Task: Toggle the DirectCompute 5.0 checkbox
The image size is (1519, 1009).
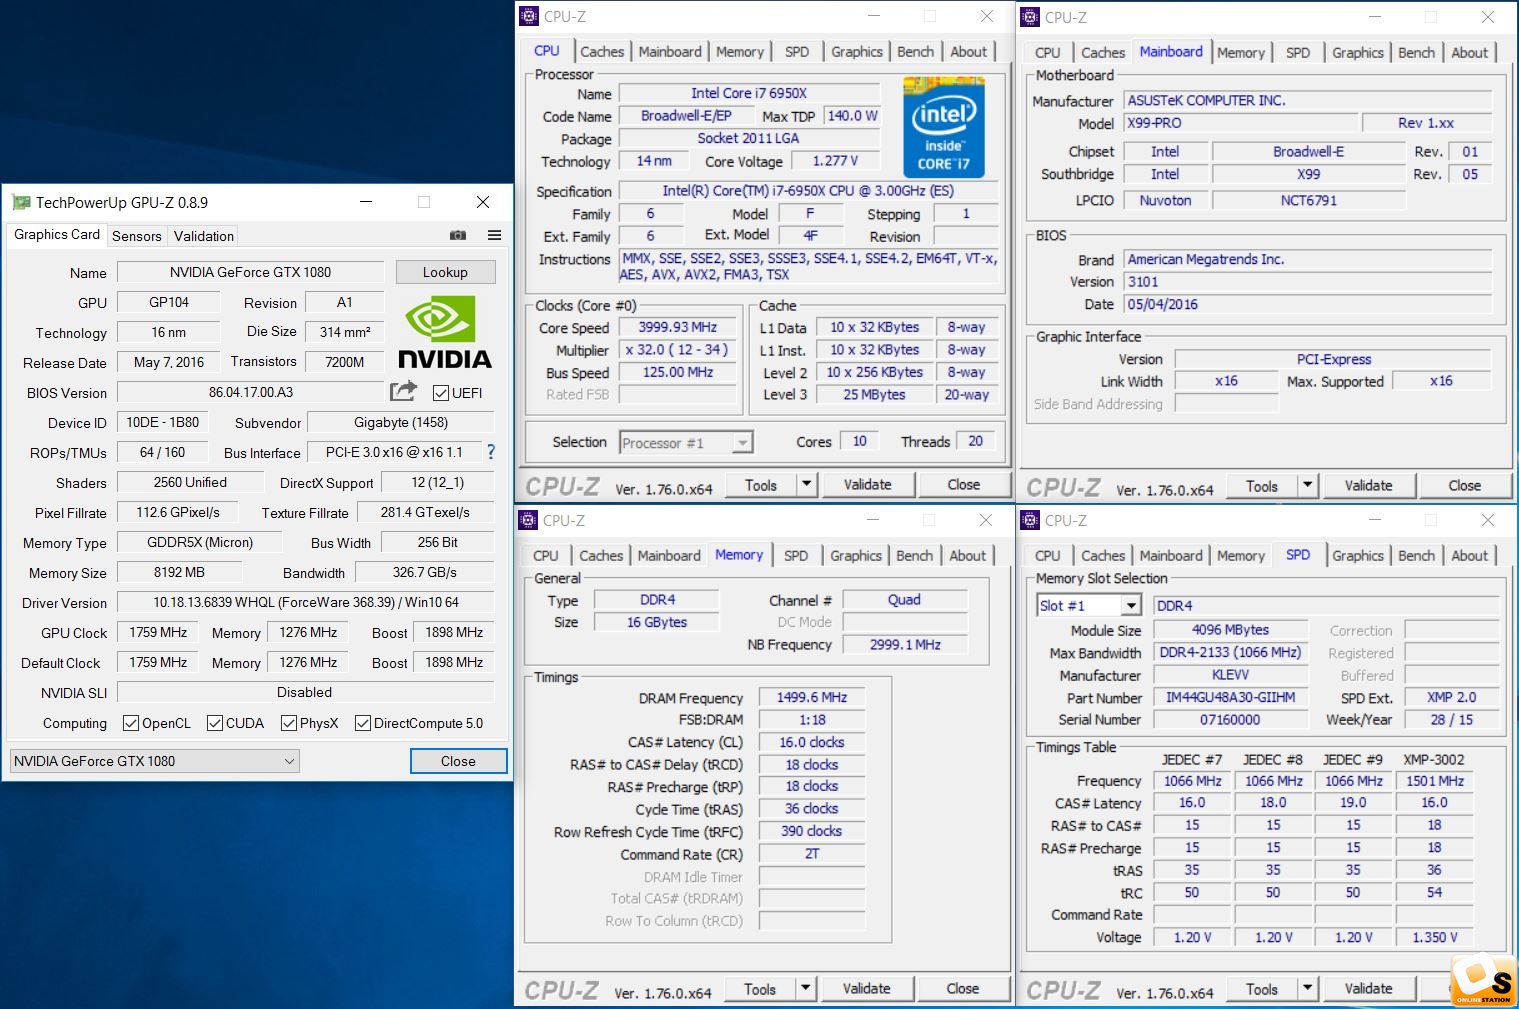Action: click(363, 723)
